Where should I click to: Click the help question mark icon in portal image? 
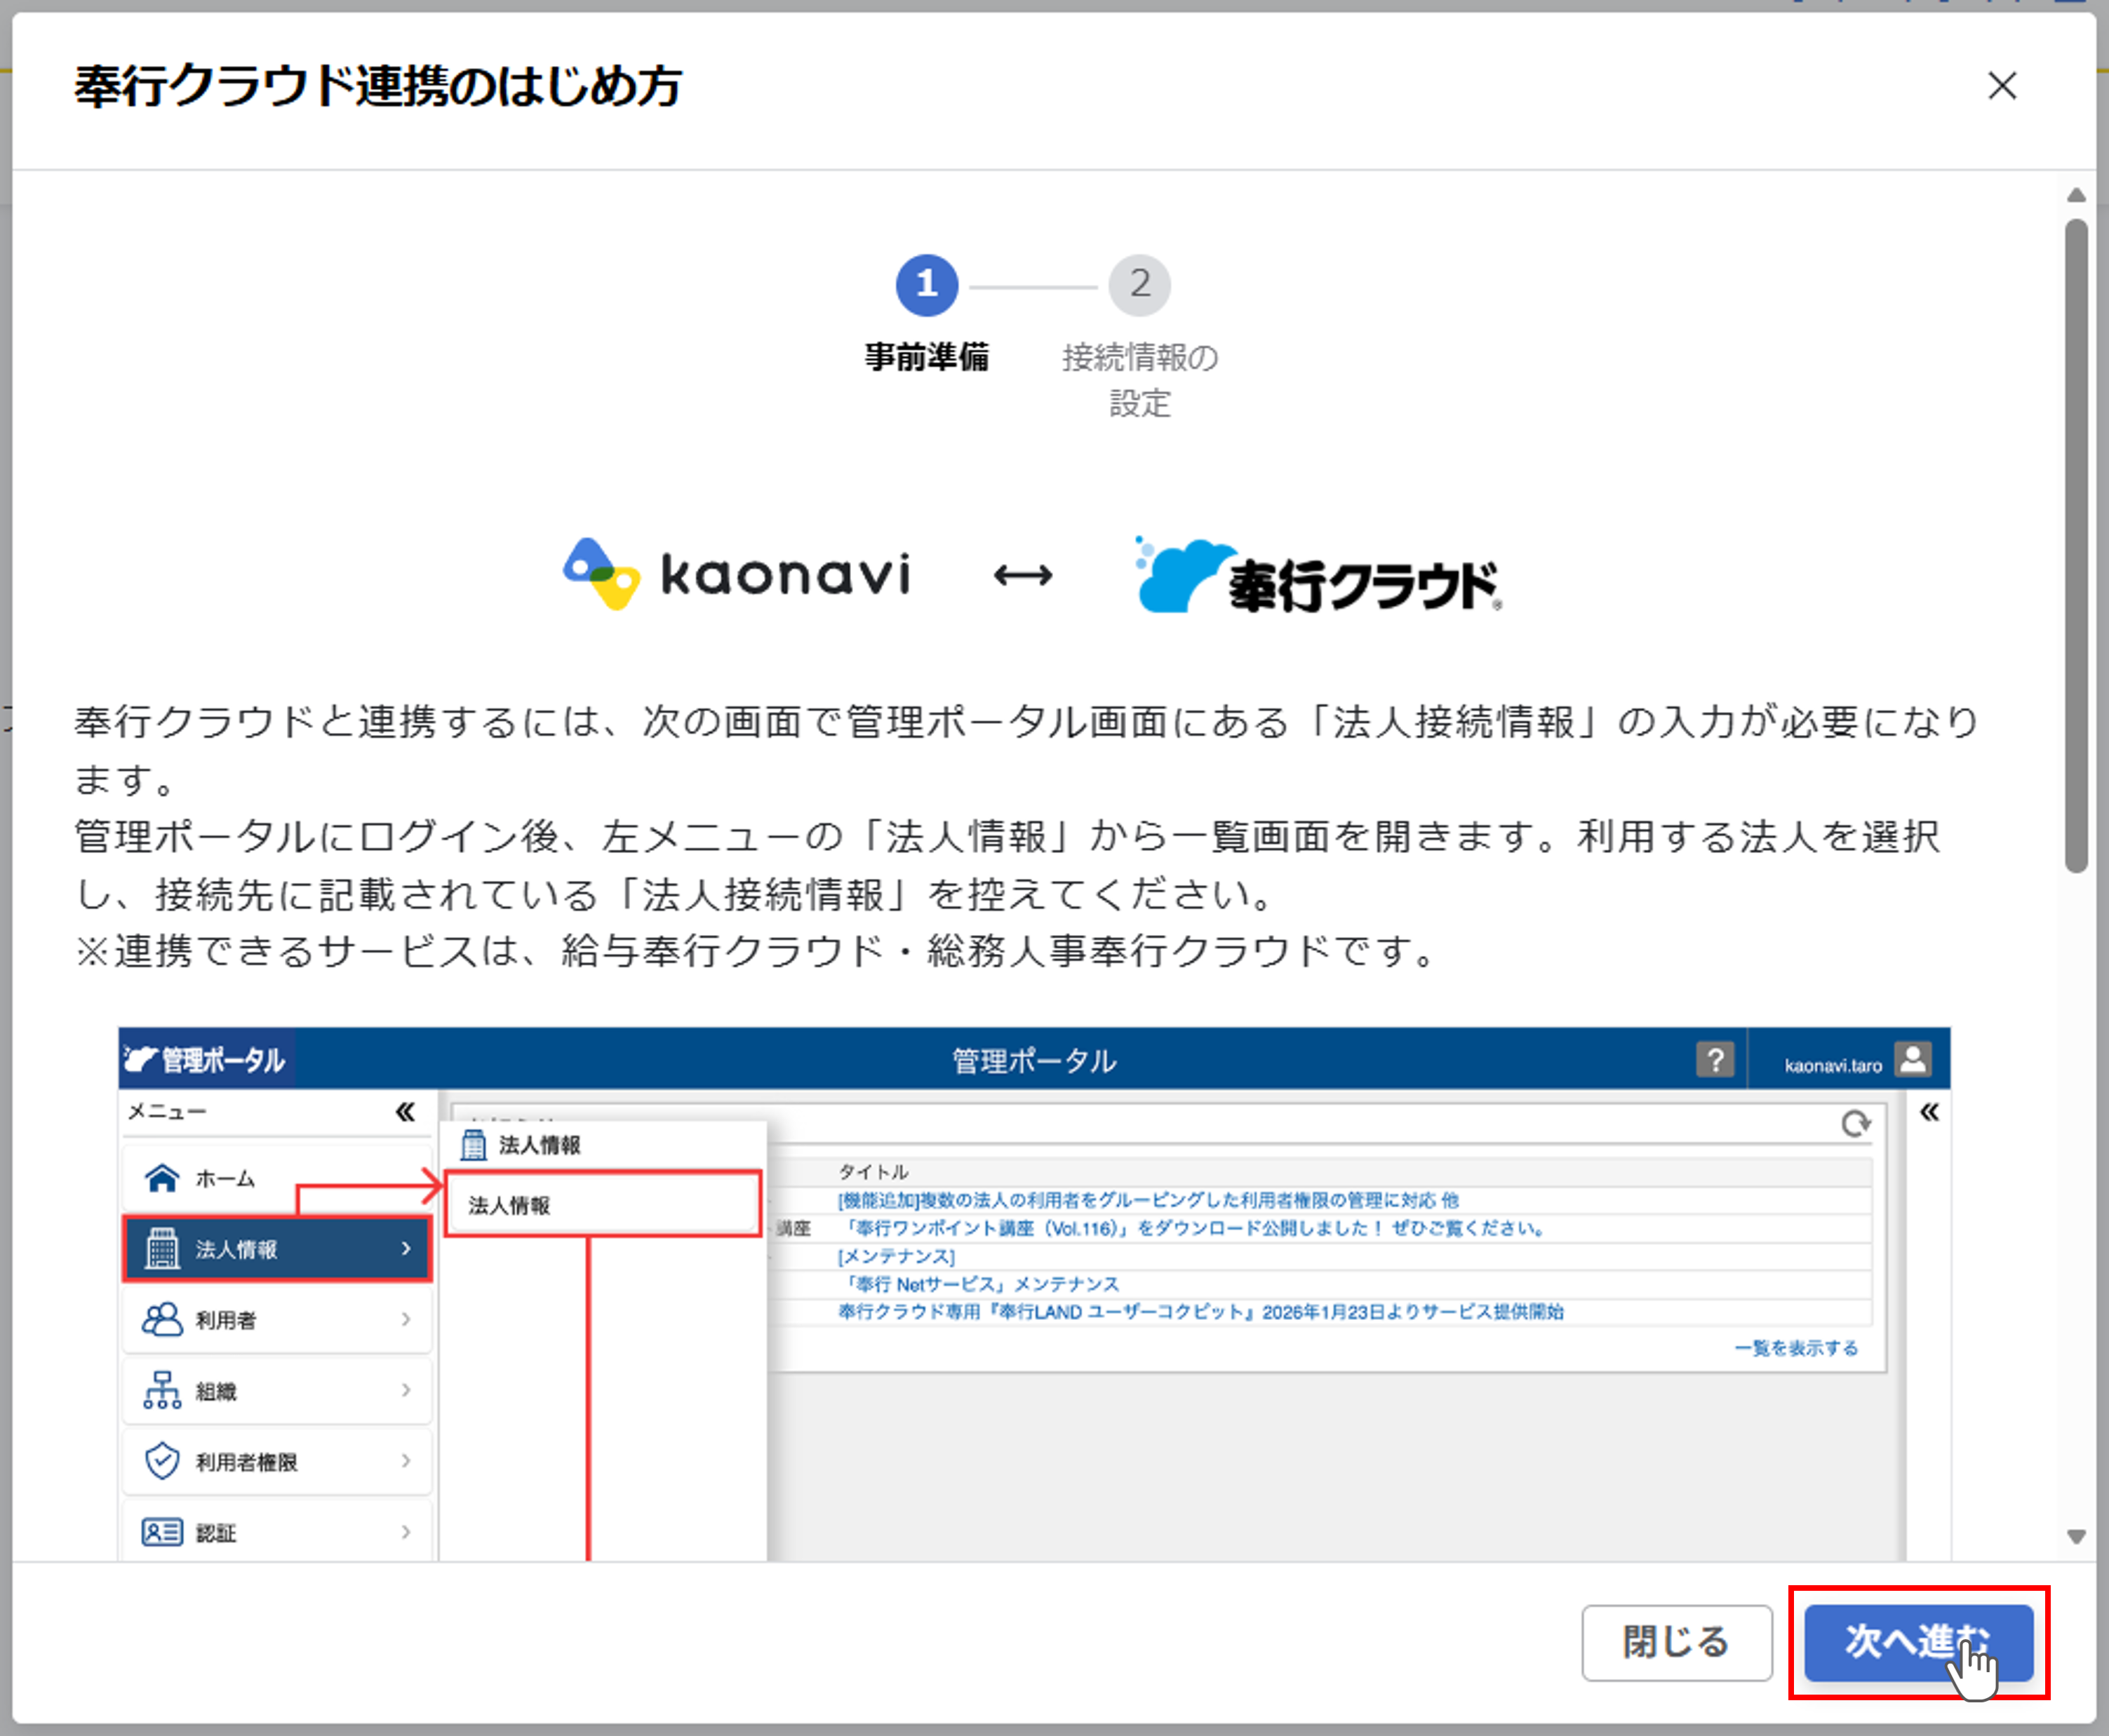coord(1715,1059)
